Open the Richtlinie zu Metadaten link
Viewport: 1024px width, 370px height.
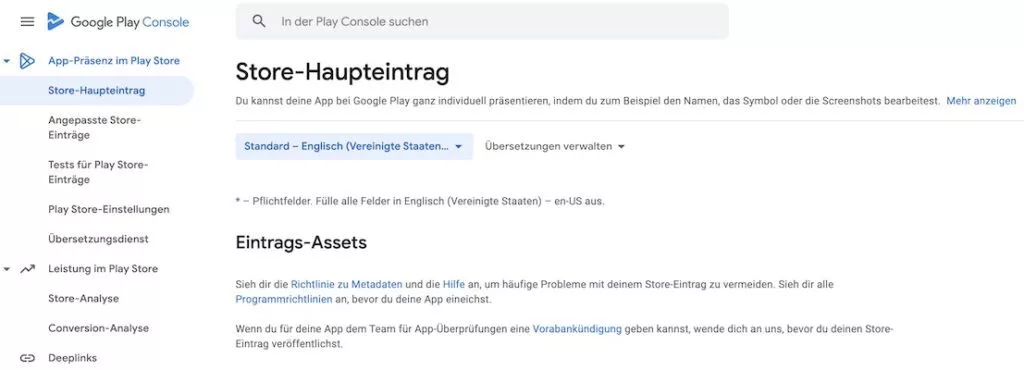(x=347, y=285)
